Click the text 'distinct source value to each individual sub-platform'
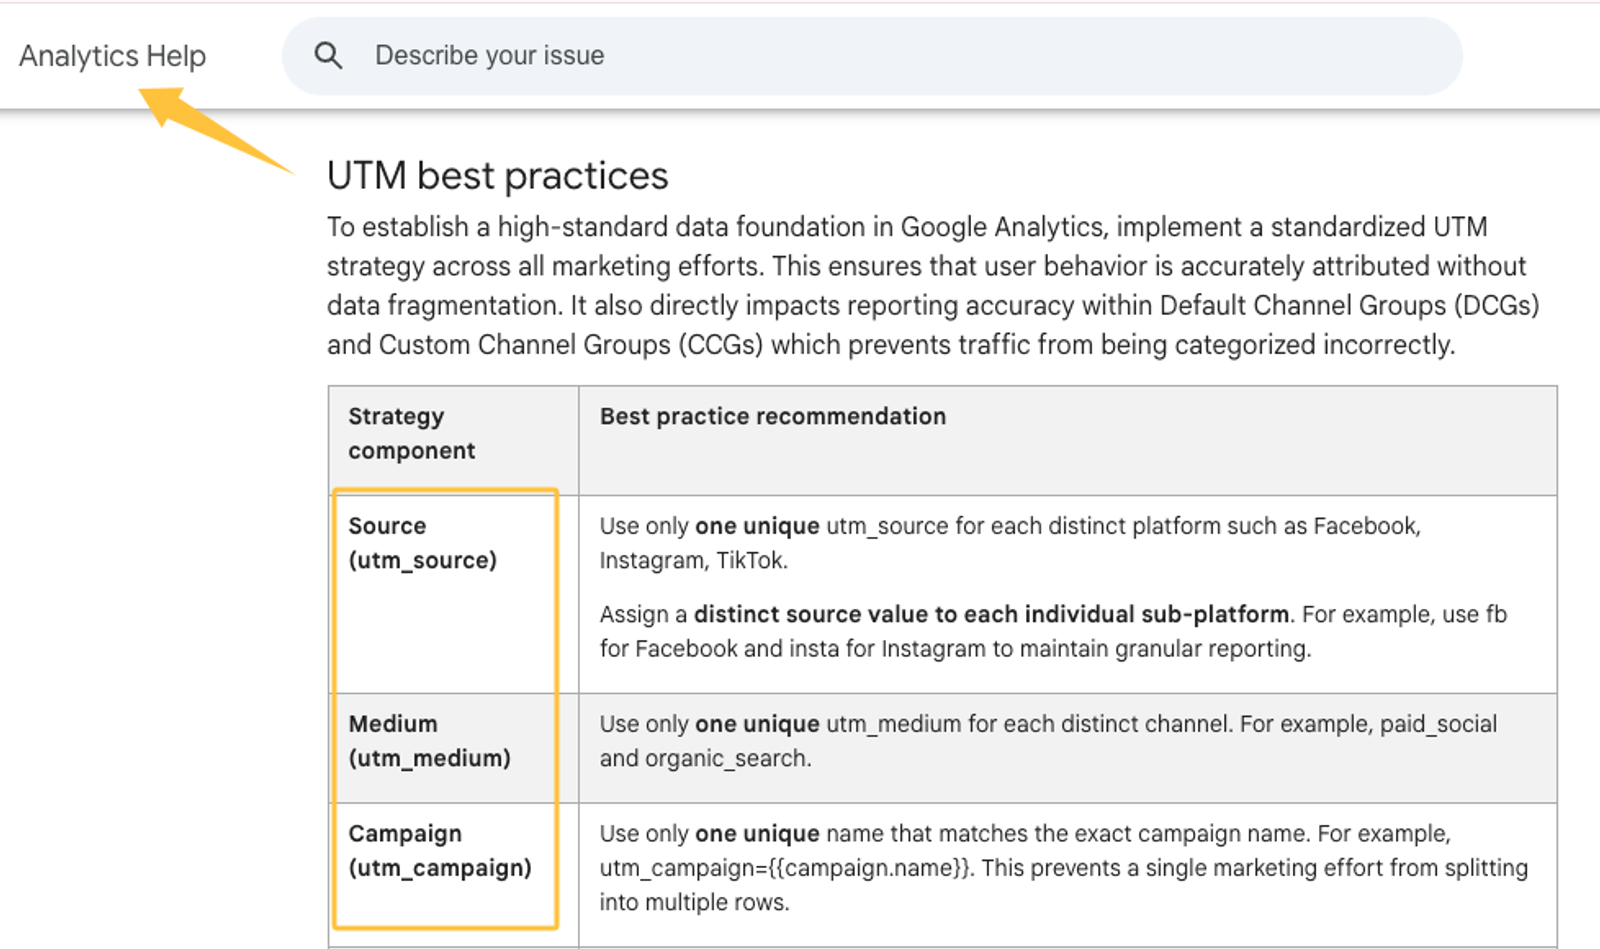Viewport: 1600px width, 949px height. click(x=991, y=614)
